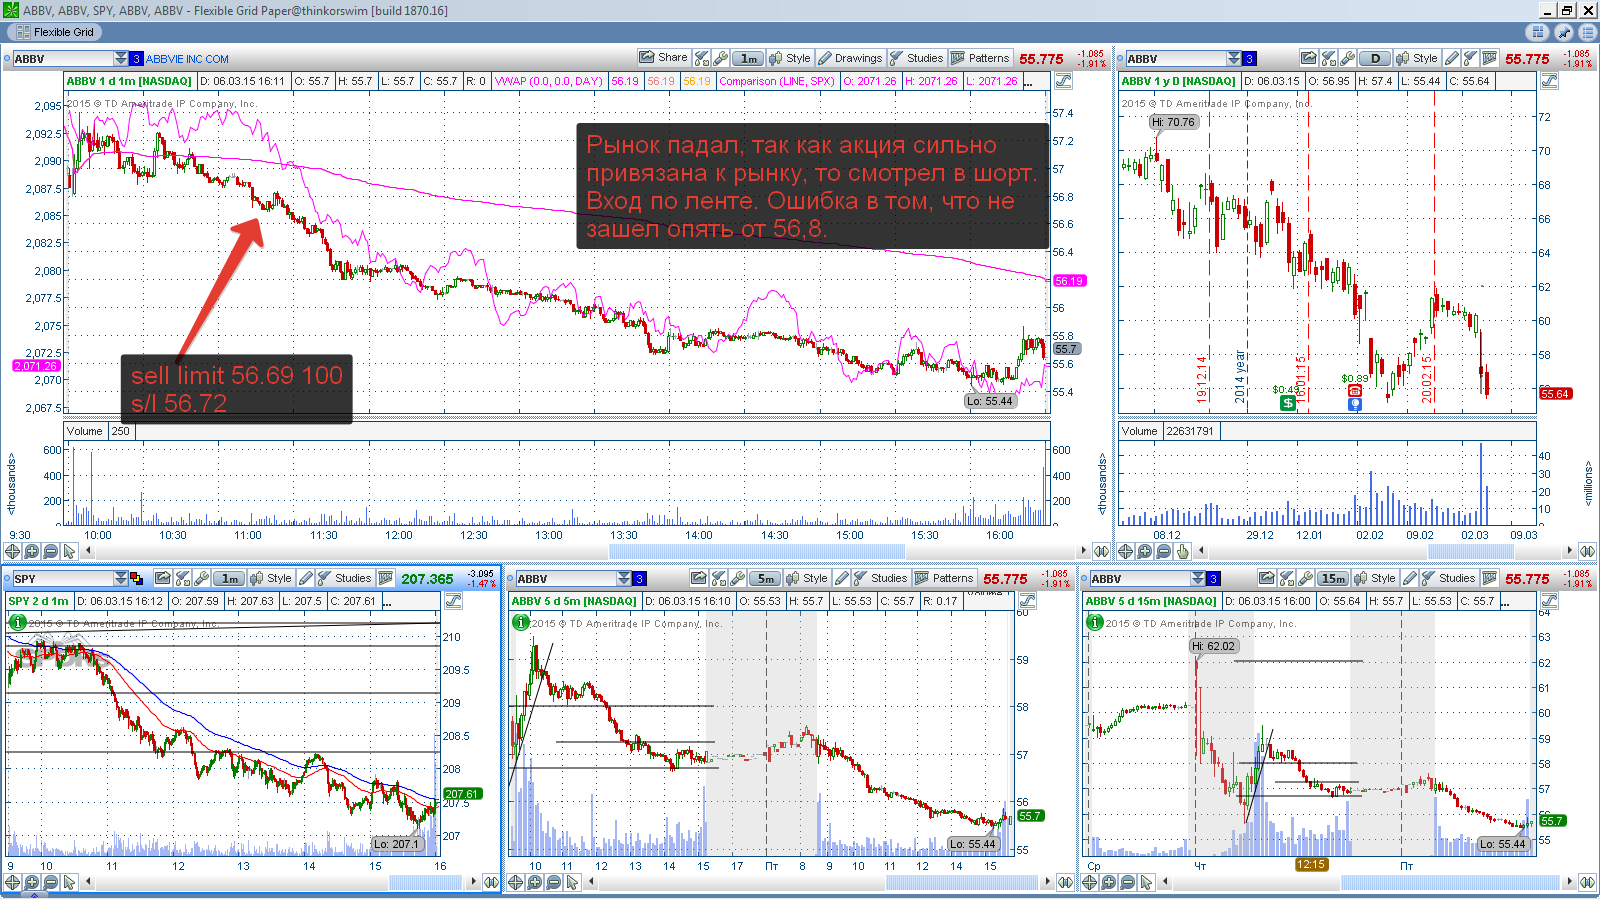
Task: Expand the symbol dropdown on the main ABBV chart
Action: pyautogui.click(x=121, y=58)
